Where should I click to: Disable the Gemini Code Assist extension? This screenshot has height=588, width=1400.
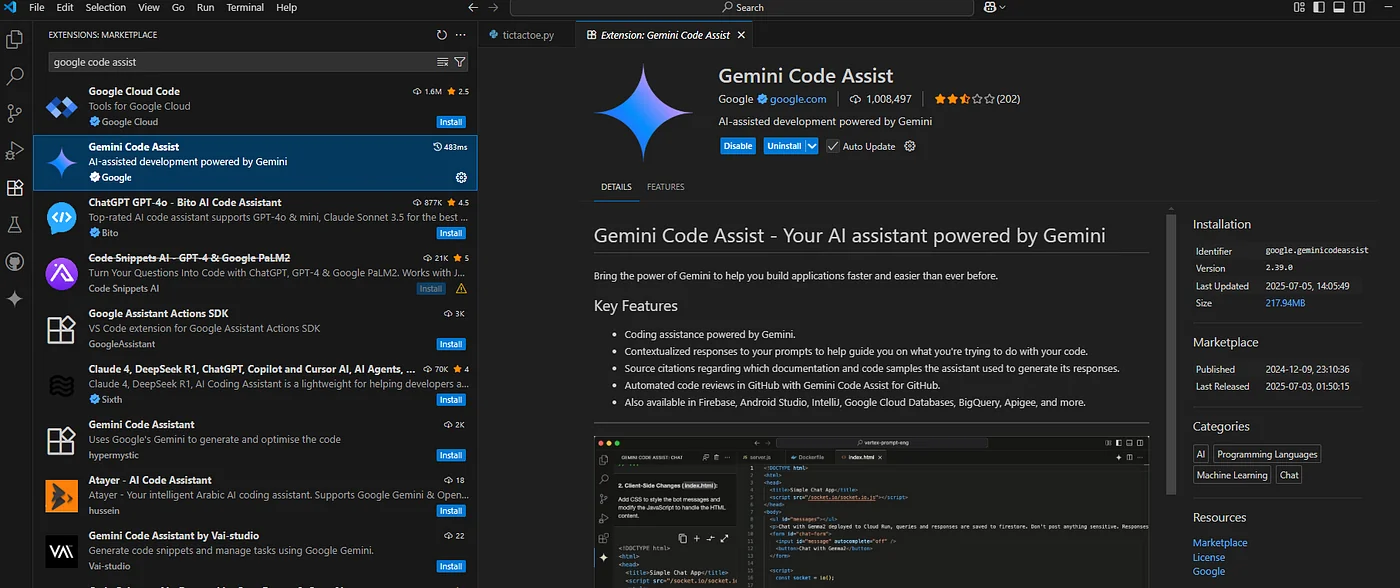point(737,146)
